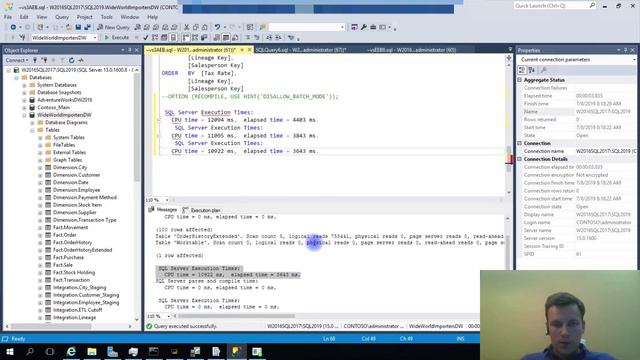Click the Save icon in the toolbar
Viewport: 640px width, 360px height.
[78, 27]
